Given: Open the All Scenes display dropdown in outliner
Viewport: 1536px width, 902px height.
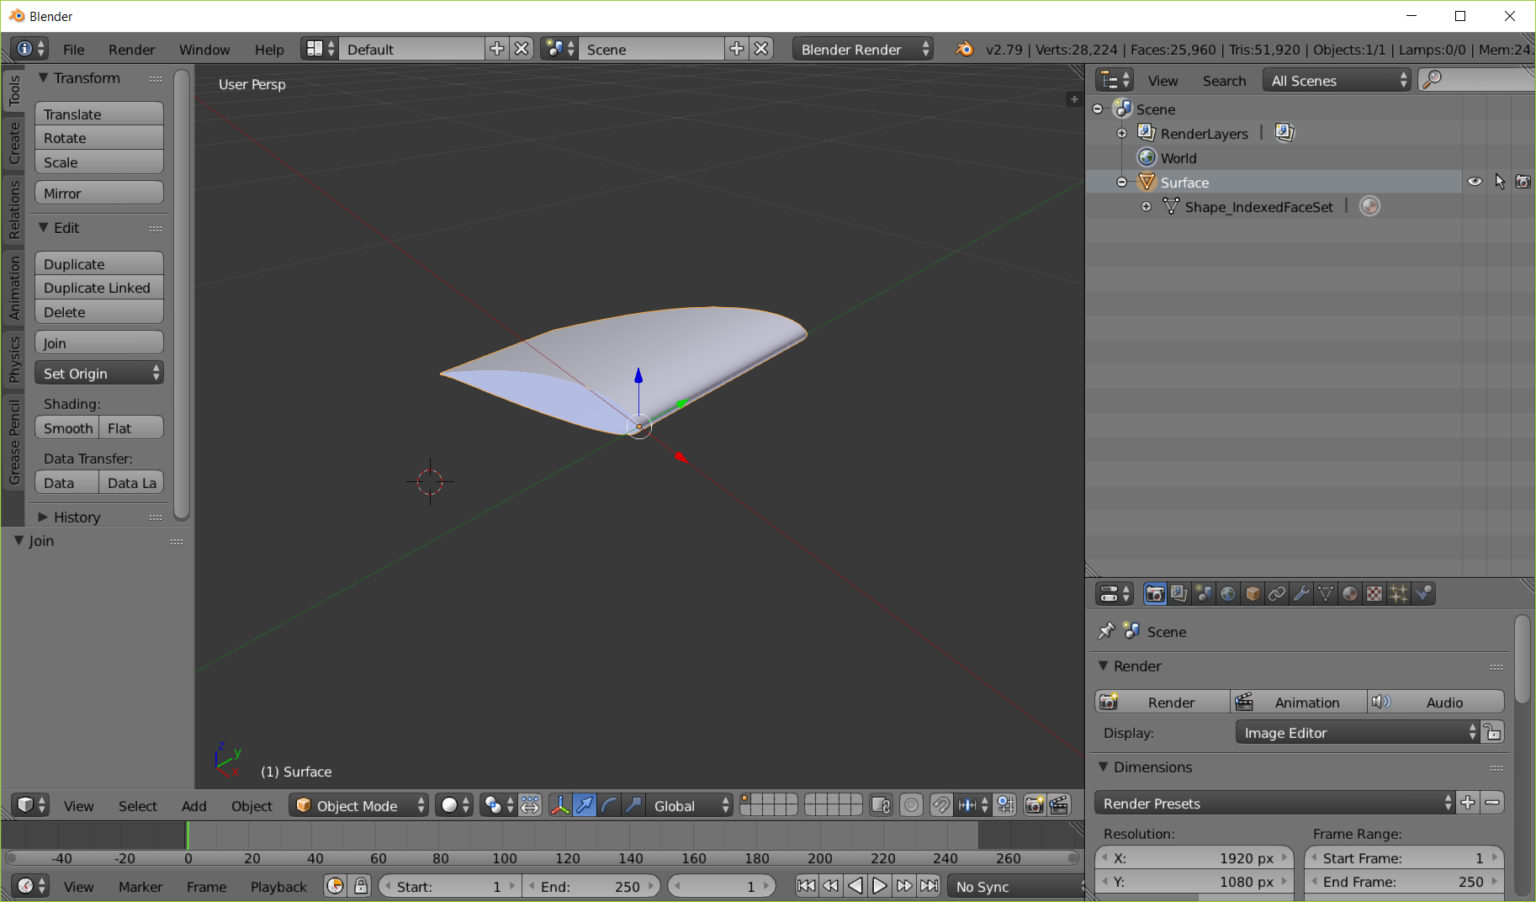Looking at the screenshot, I should [1336, 80].
